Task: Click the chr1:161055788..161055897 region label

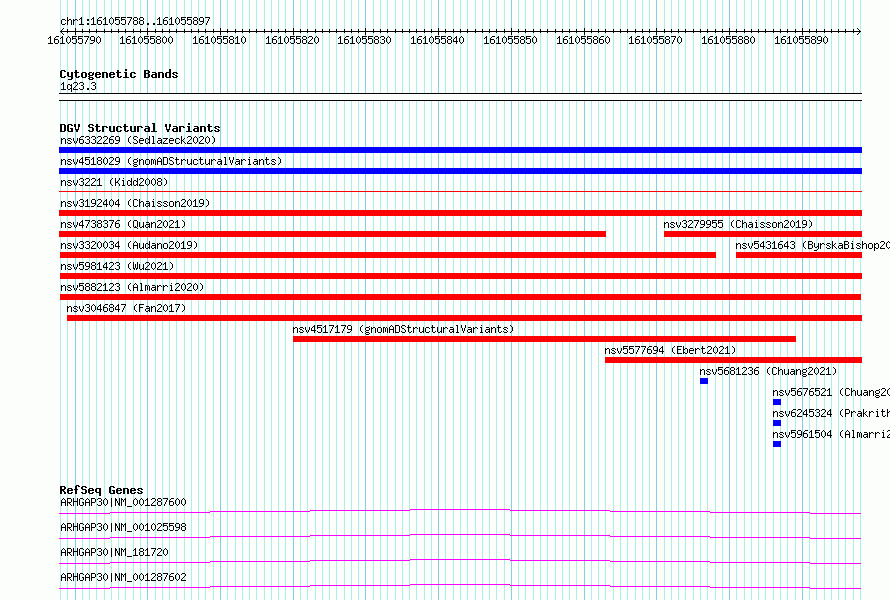Action: [x=135, y=21]
